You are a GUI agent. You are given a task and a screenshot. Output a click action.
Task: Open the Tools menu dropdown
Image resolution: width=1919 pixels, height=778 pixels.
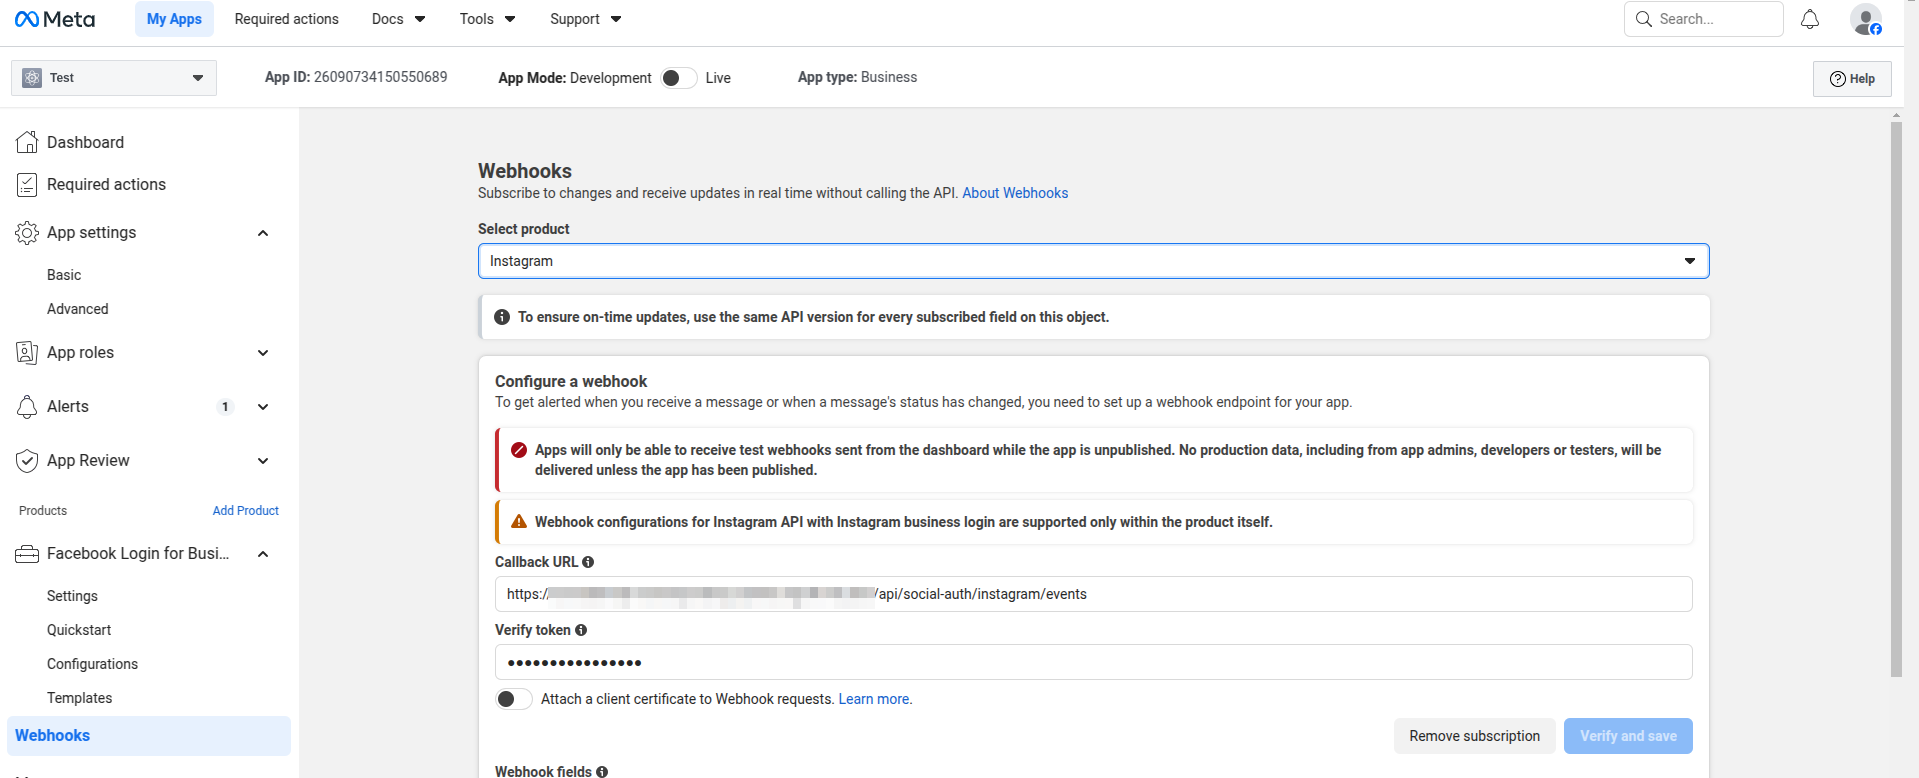487,19
